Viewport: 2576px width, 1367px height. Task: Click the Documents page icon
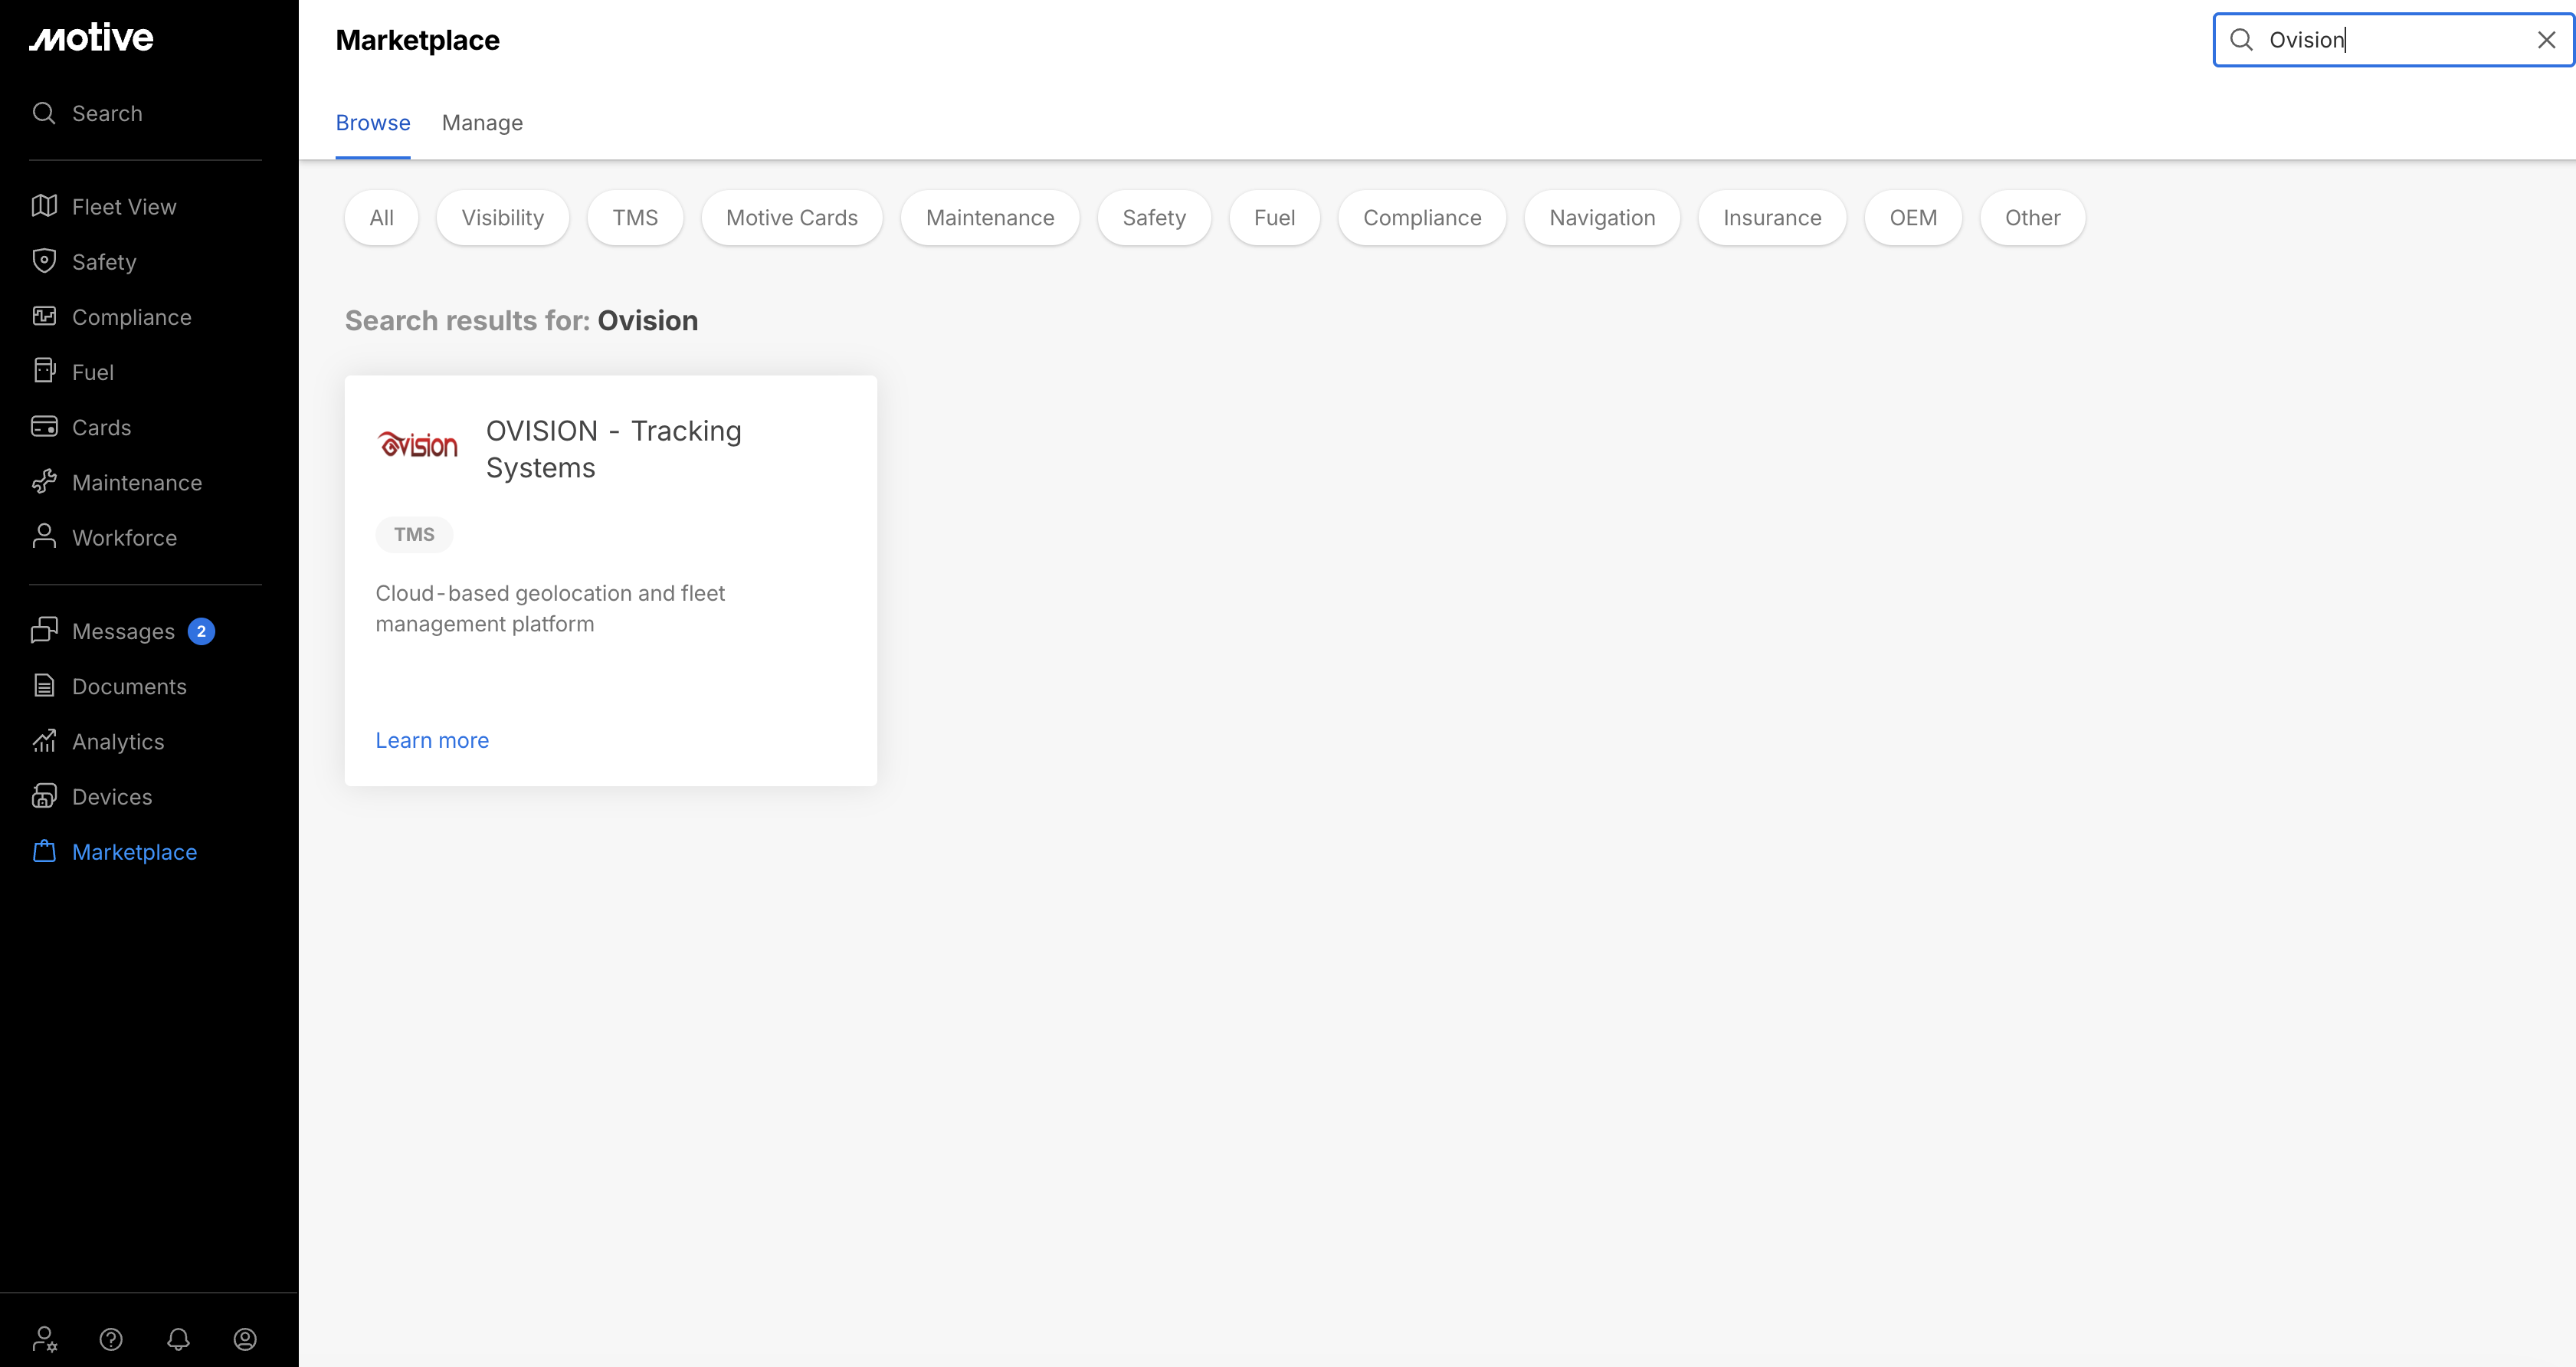click(x=44, y=686)
